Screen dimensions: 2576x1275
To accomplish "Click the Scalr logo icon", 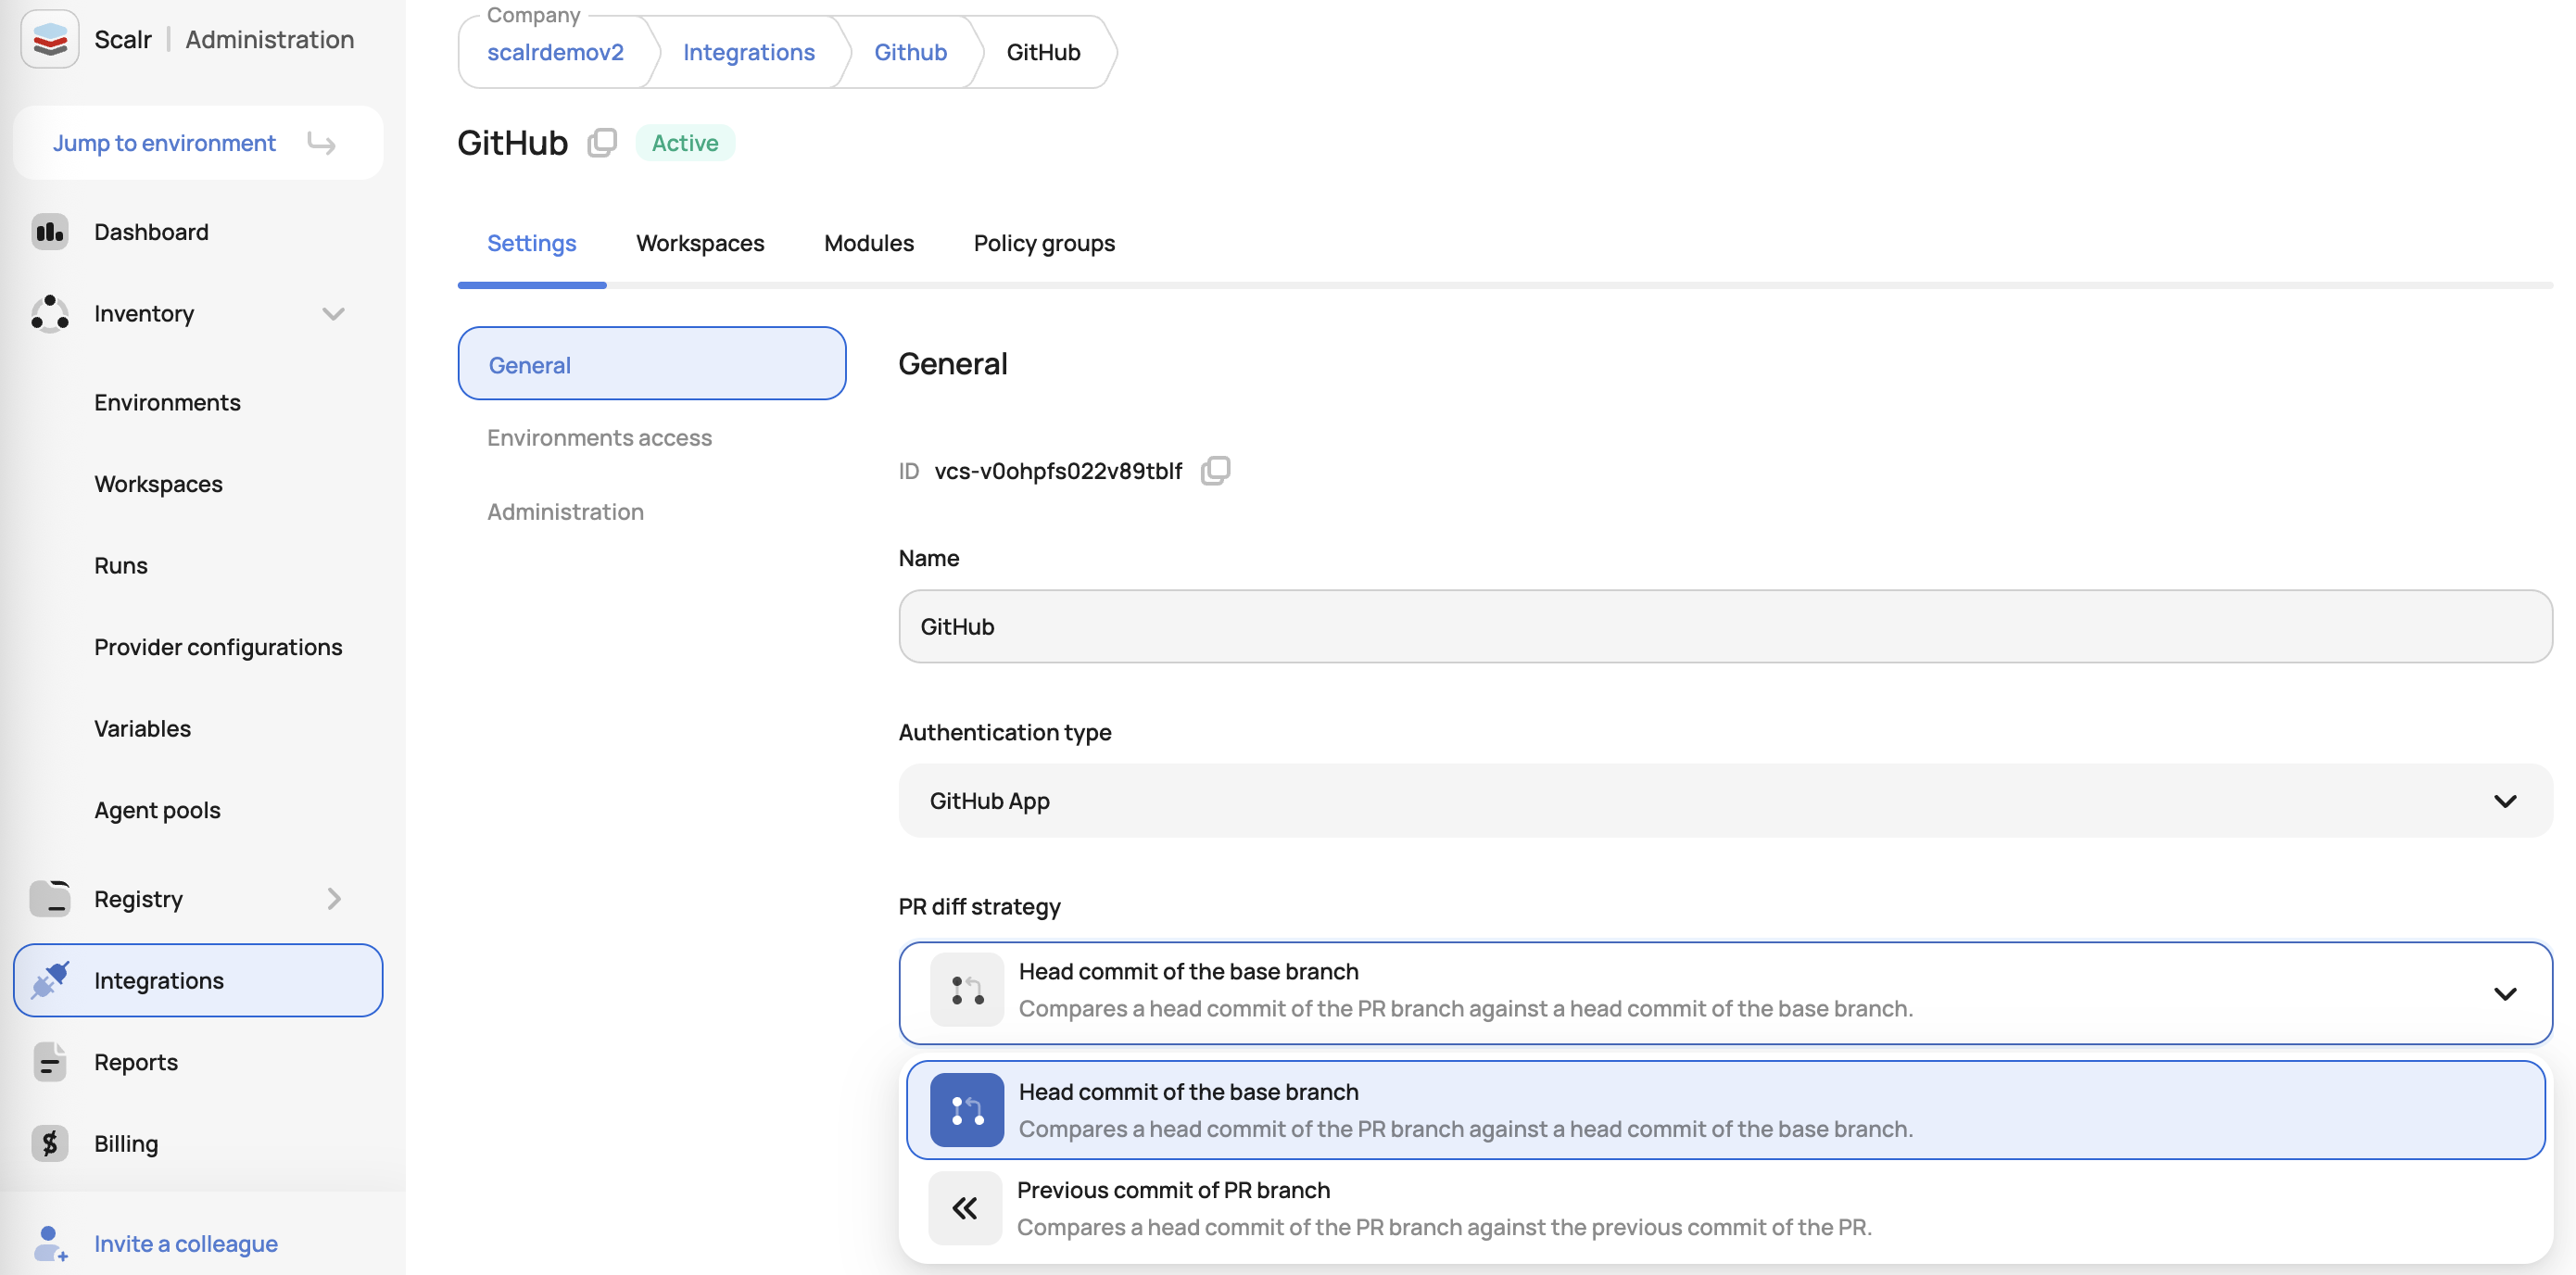I will click(49, 39).
